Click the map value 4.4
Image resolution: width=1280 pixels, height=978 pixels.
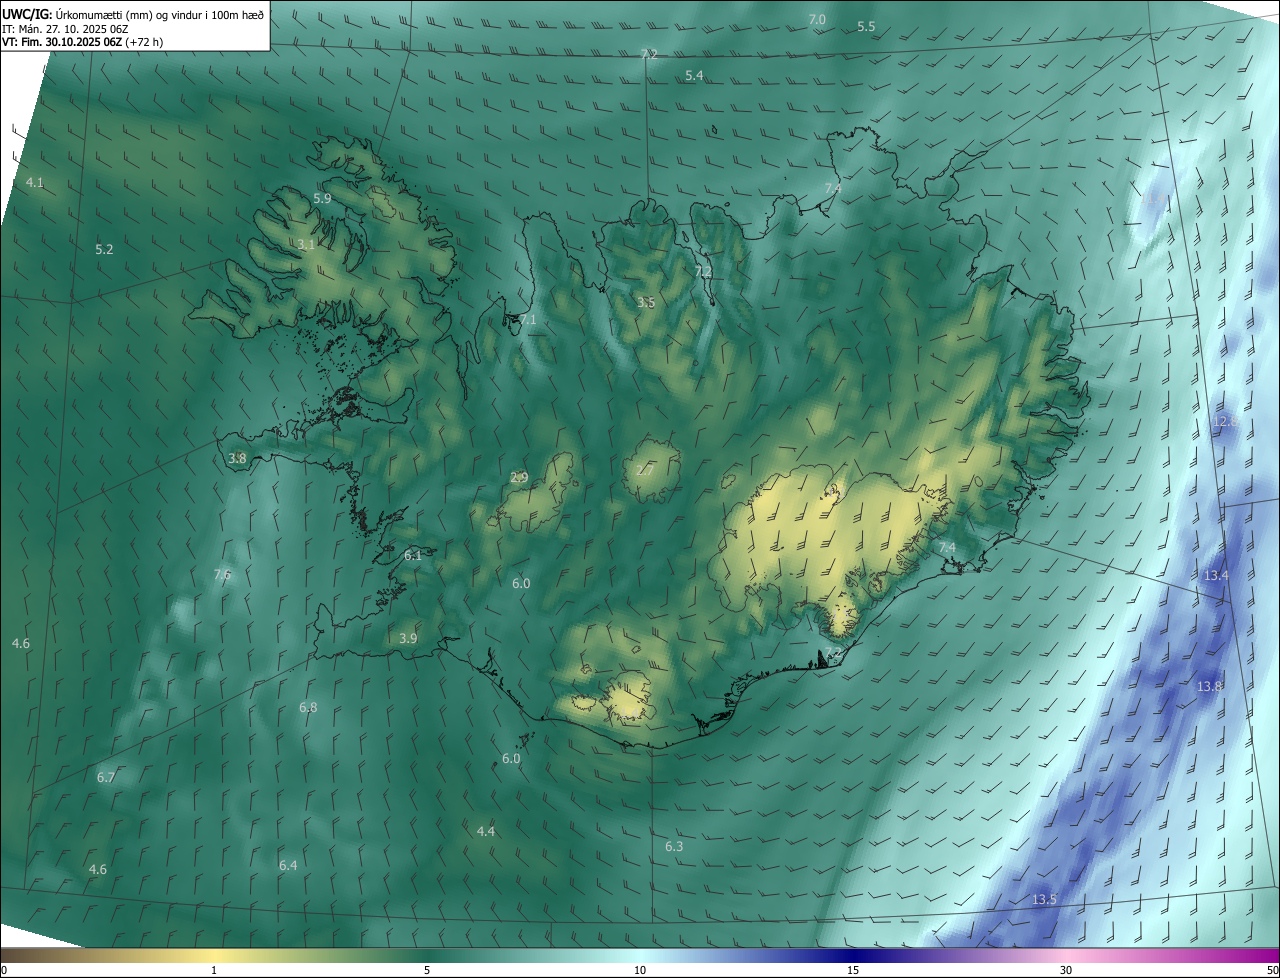point(485,832)
